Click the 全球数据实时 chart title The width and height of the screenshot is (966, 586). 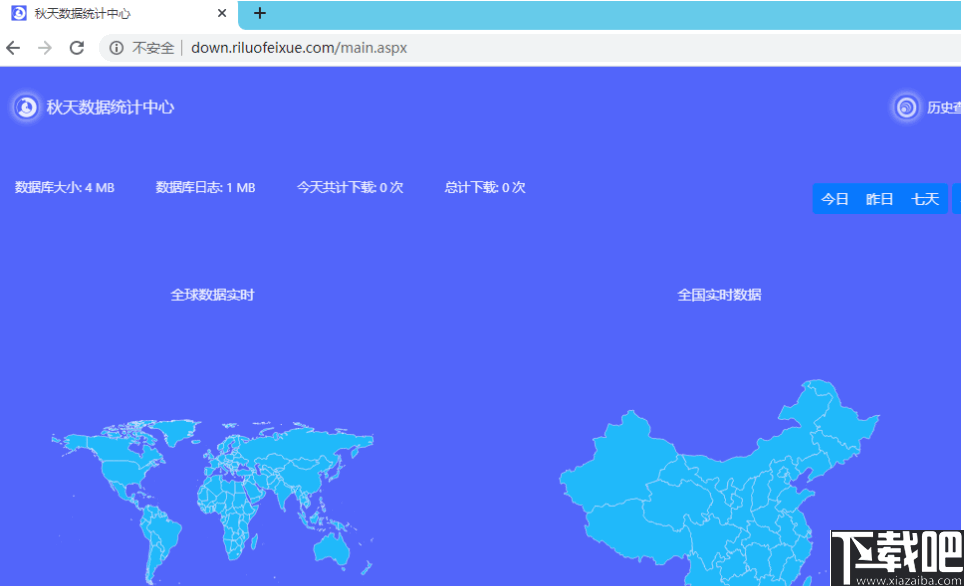212,294
